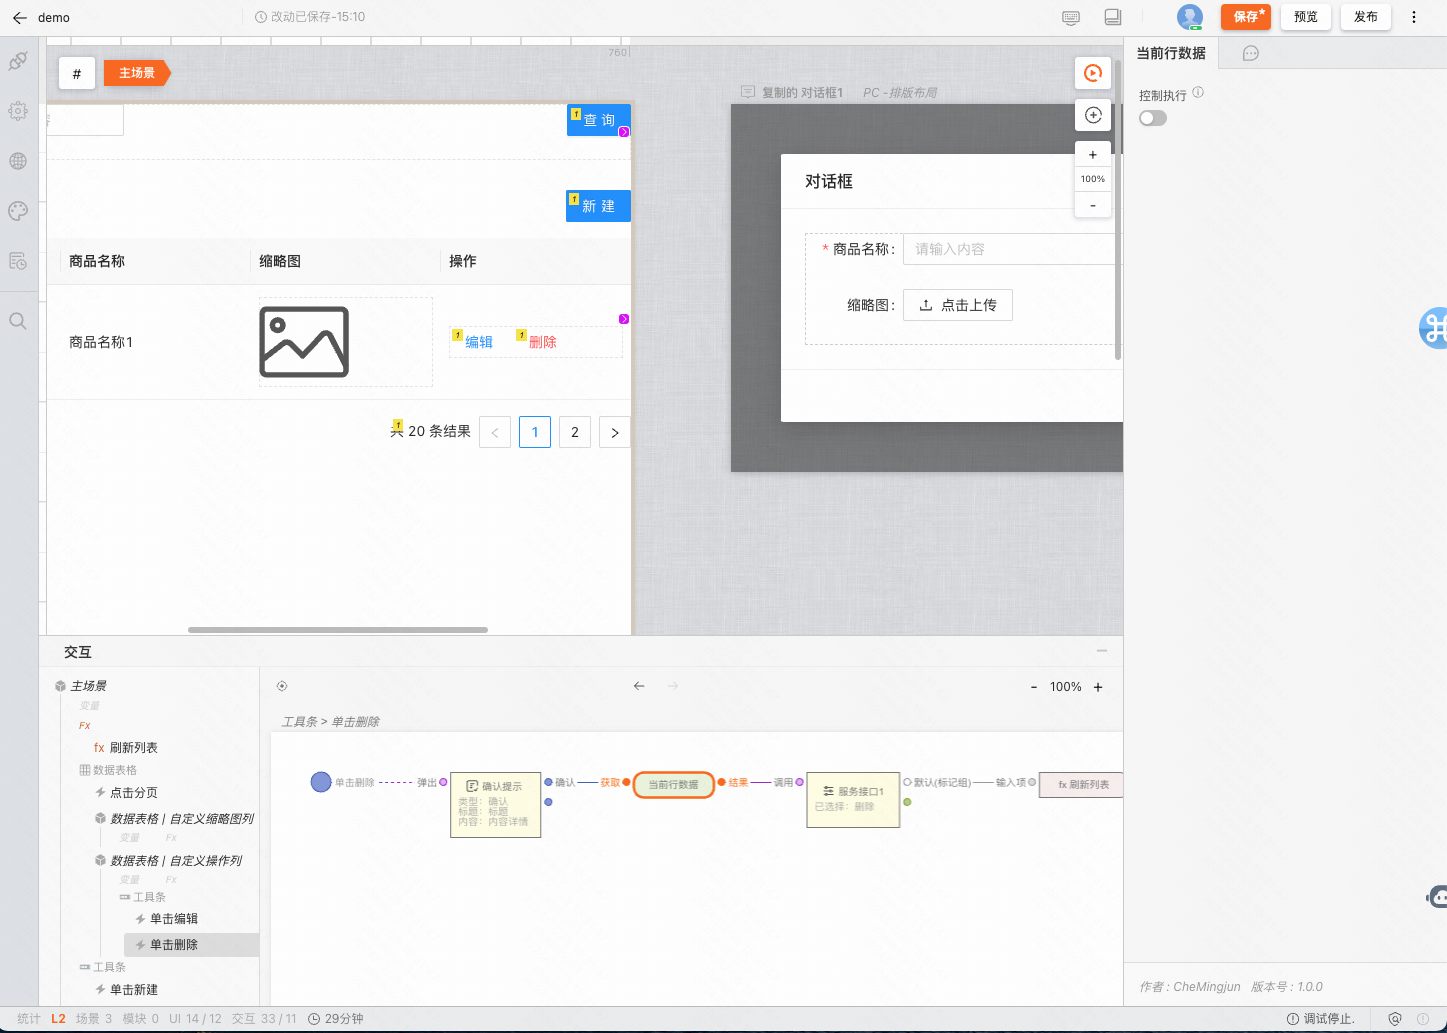Image resolution: width=1447 pixels, height=1033 pixels.
Task: Open the globe icon in left sidebar
Action: (18, 161)
